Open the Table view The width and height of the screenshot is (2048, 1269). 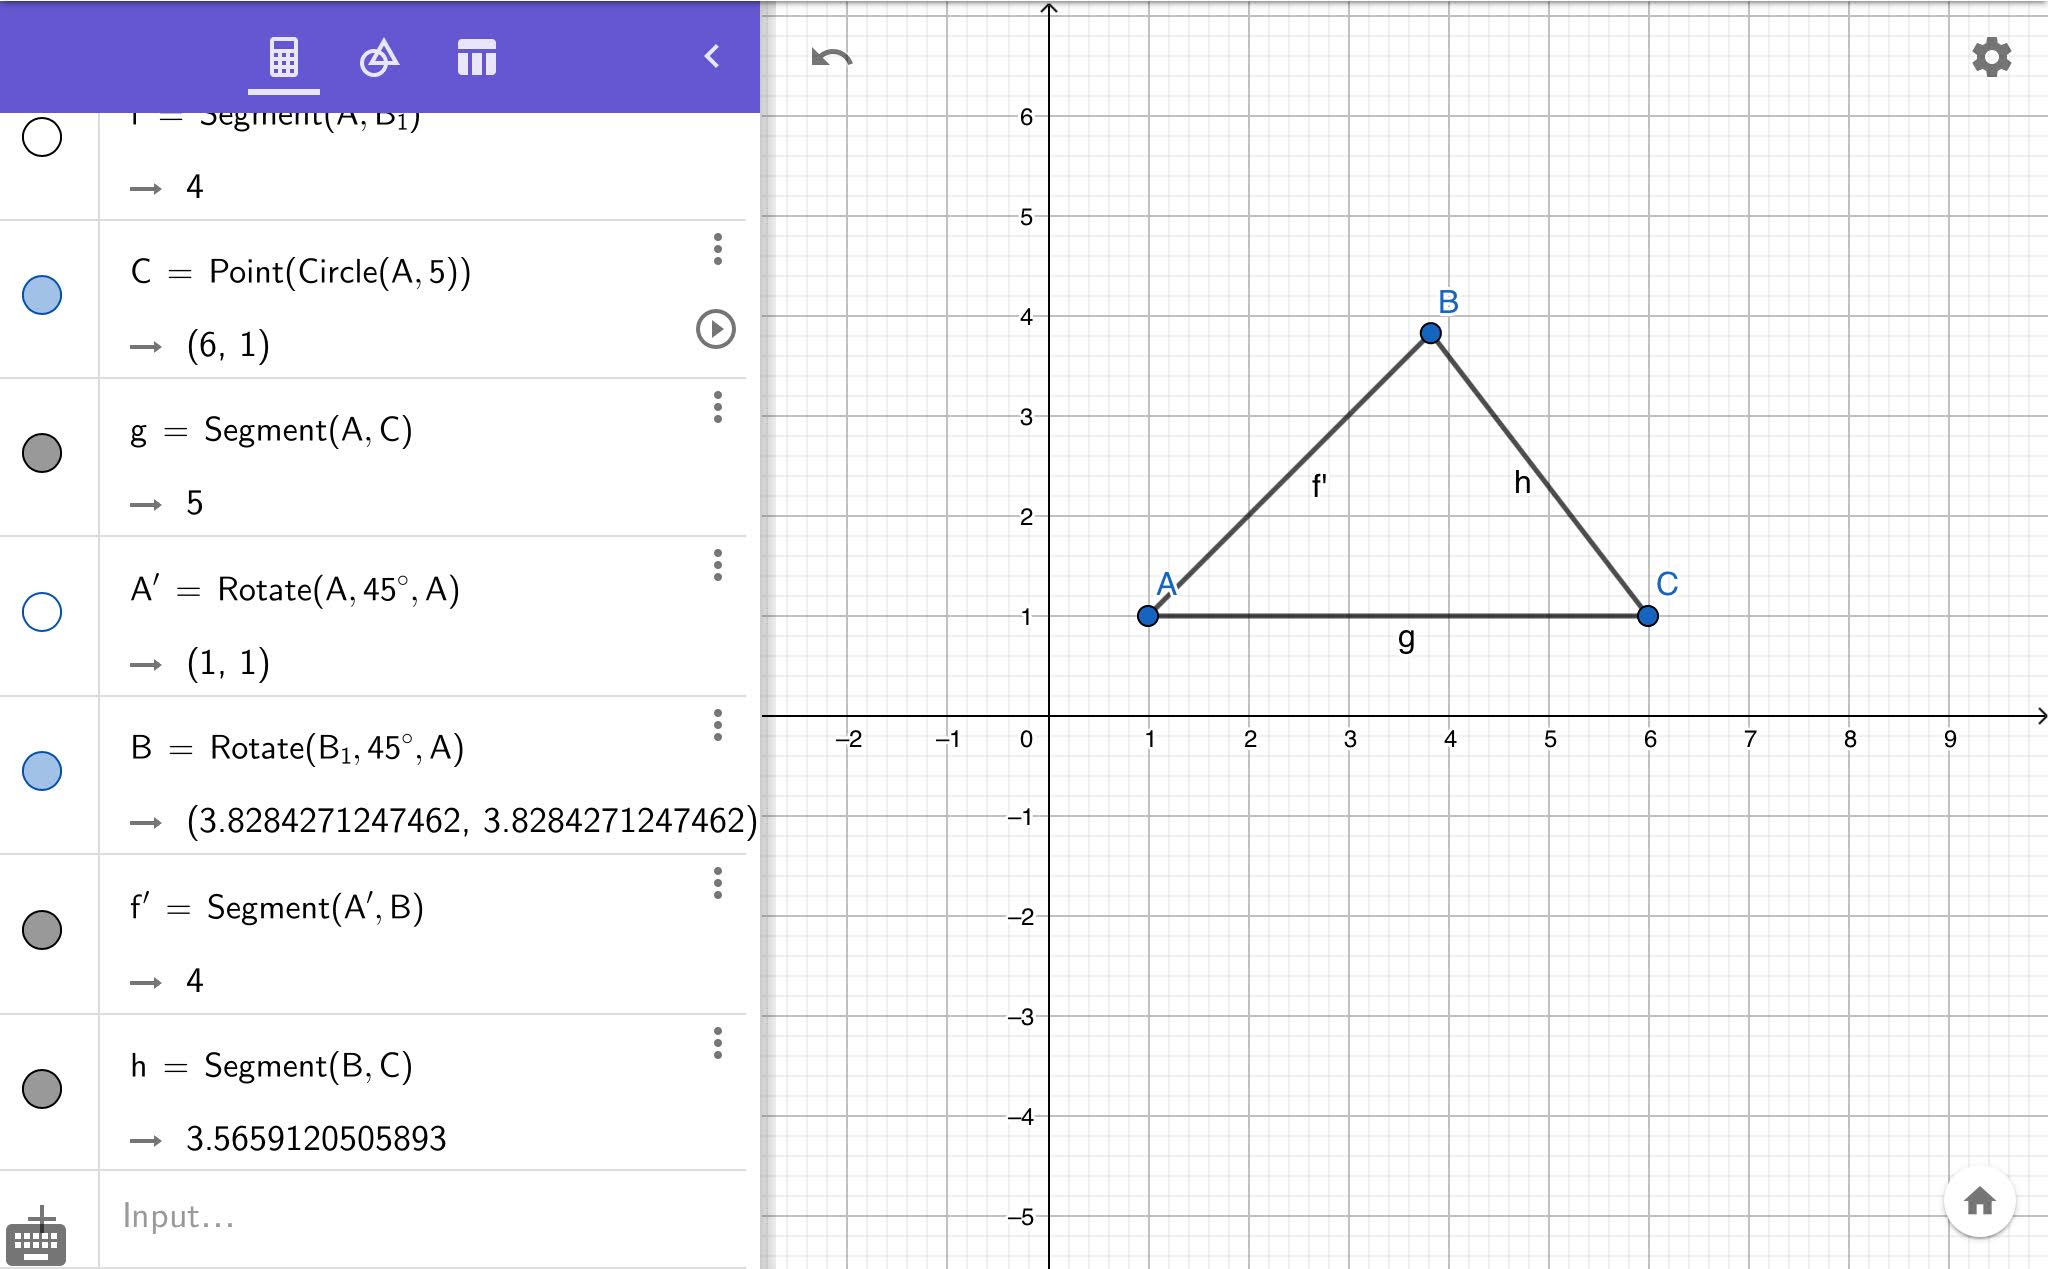(x=477, y=57)
